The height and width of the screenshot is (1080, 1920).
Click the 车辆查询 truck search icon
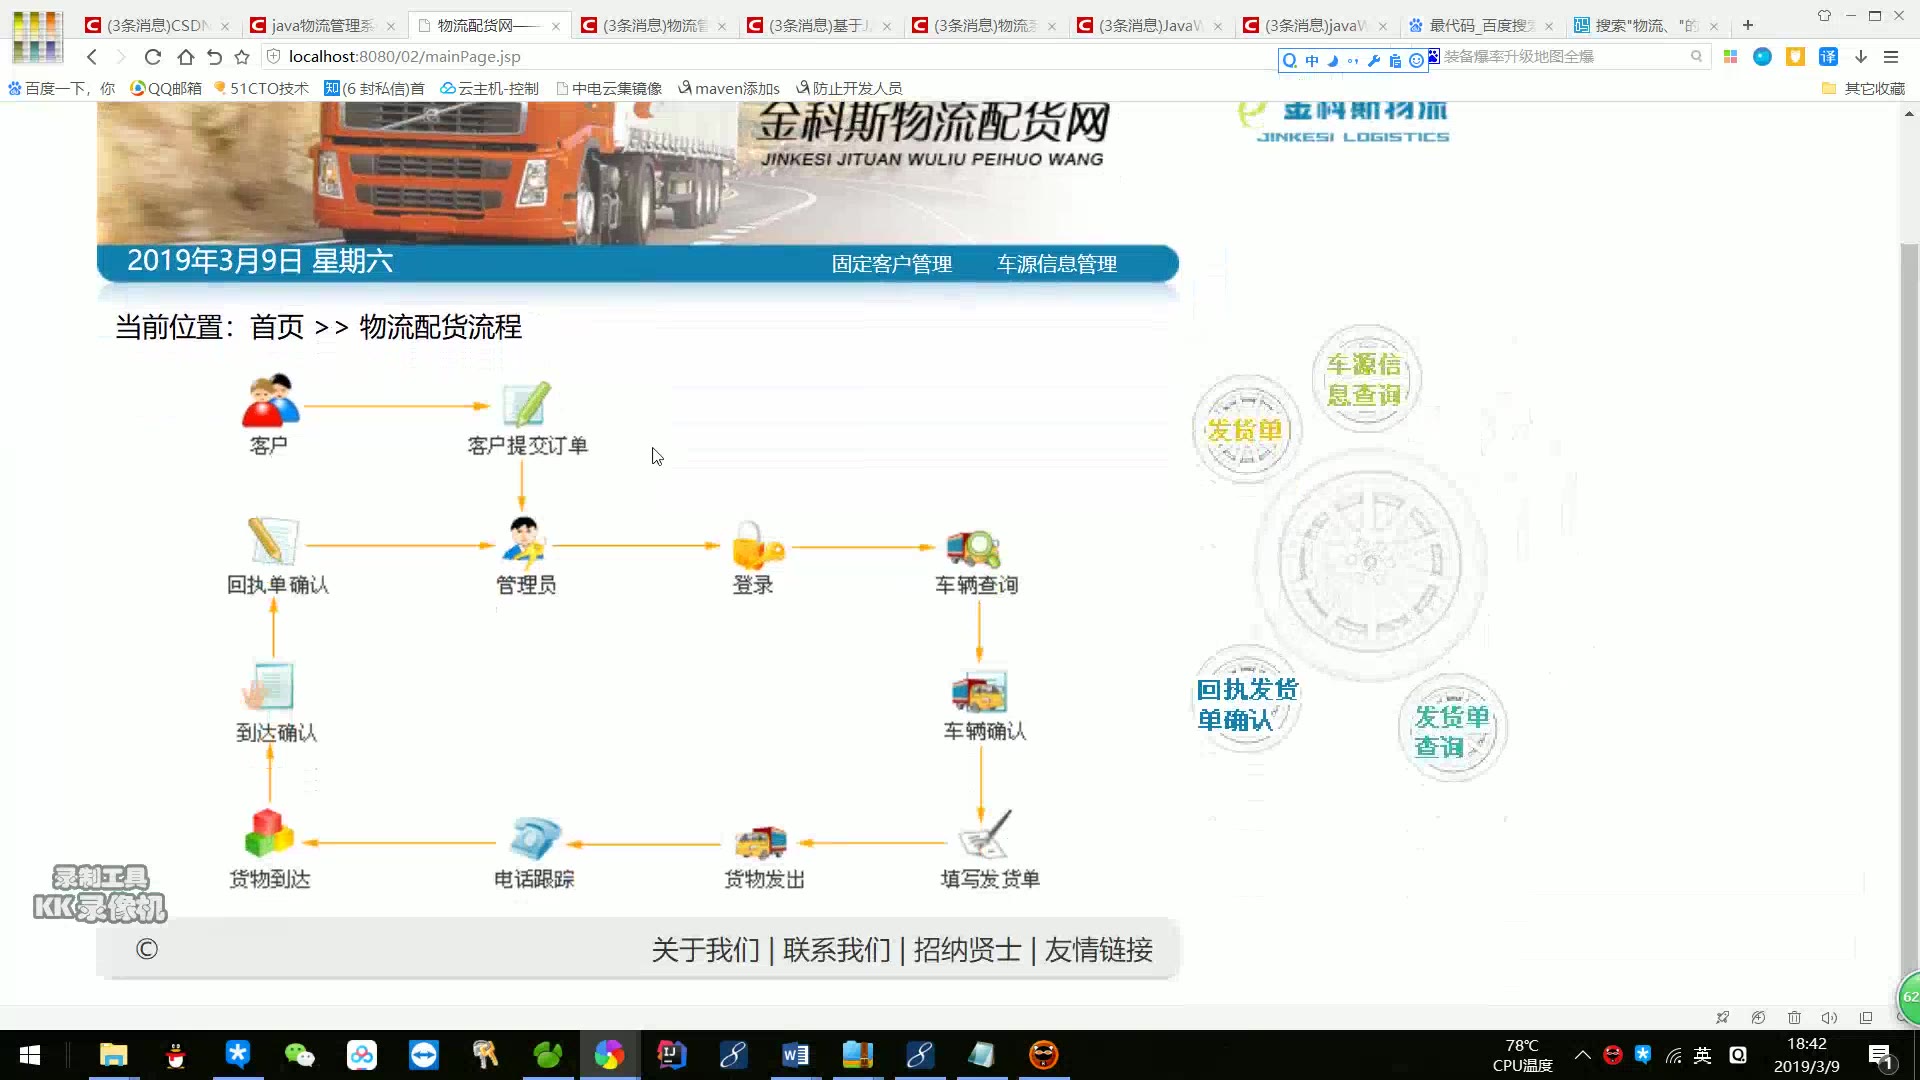point(974,546)
